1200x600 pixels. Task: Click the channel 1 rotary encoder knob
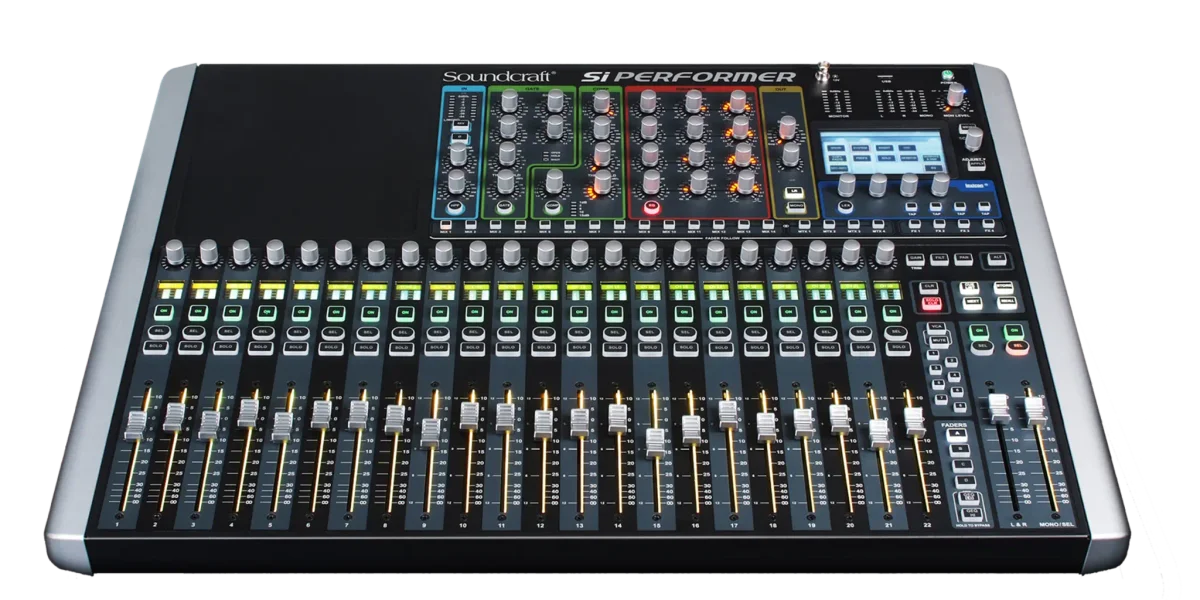[174, 251]
